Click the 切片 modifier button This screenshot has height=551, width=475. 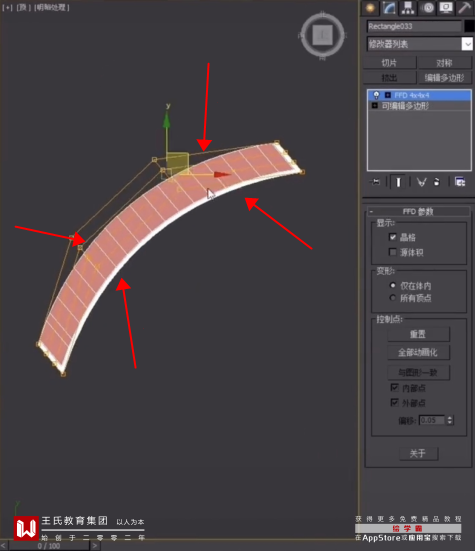pos(389,63)
